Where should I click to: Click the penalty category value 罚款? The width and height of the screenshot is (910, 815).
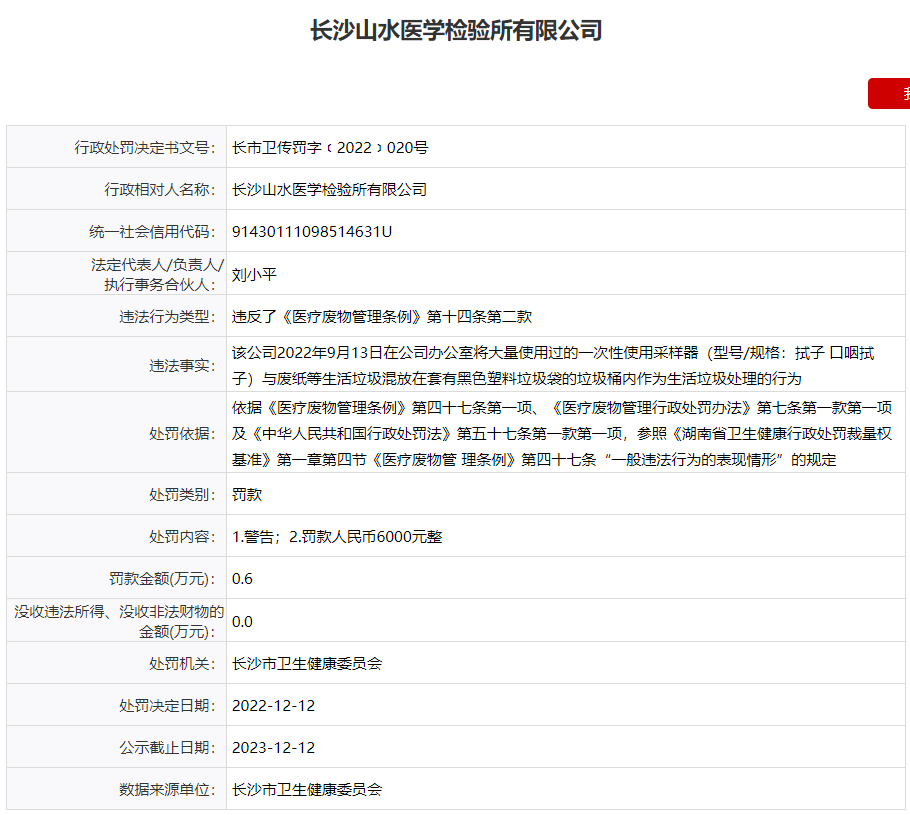click(x=247, y=494)
